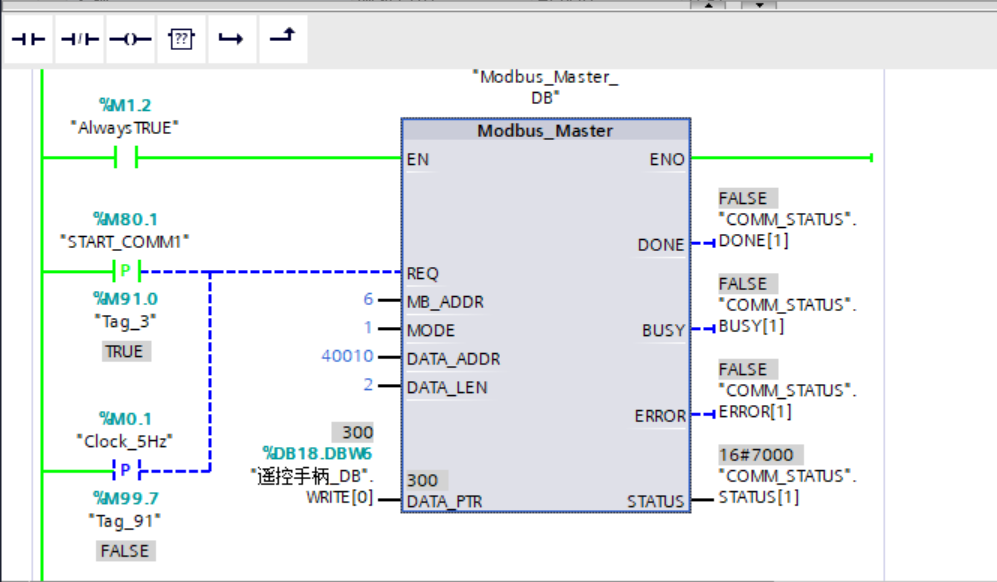Insert a normally open contact
The height and width of the screenshot is (582, 997).
pyautogui.click(x=29, y=39)
